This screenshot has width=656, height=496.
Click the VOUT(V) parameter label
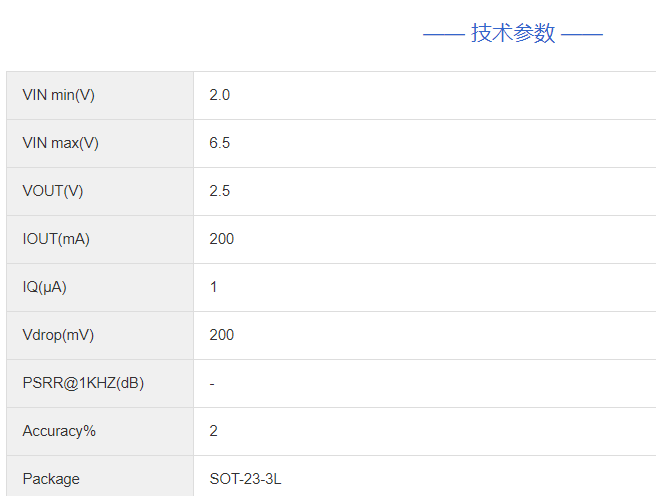pos(53,191)
